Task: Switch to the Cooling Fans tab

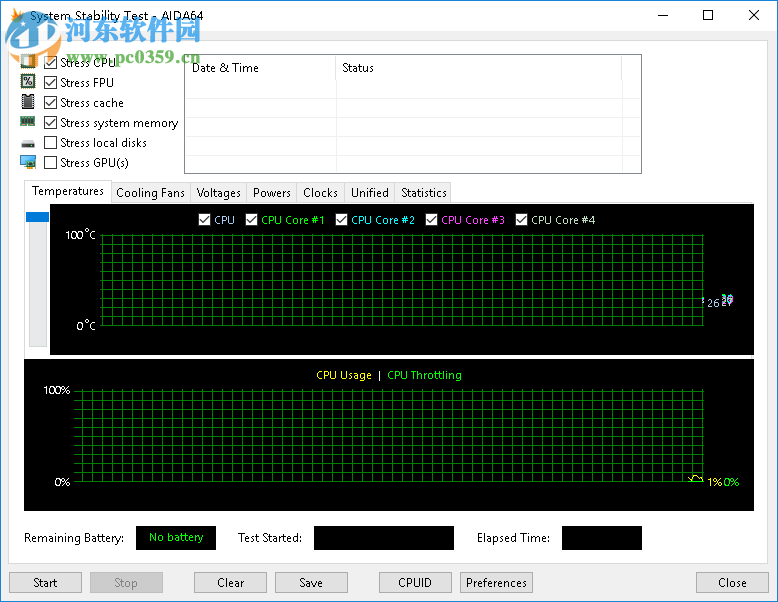Action: point(150,193)
